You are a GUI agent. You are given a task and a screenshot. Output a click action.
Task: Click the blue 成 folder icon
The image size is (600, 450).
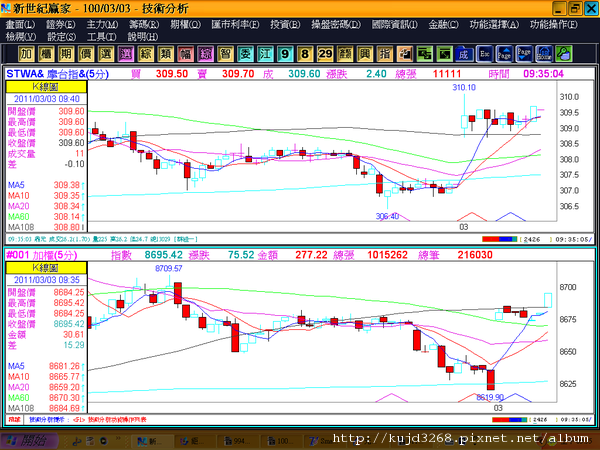(x=464, y=54)
